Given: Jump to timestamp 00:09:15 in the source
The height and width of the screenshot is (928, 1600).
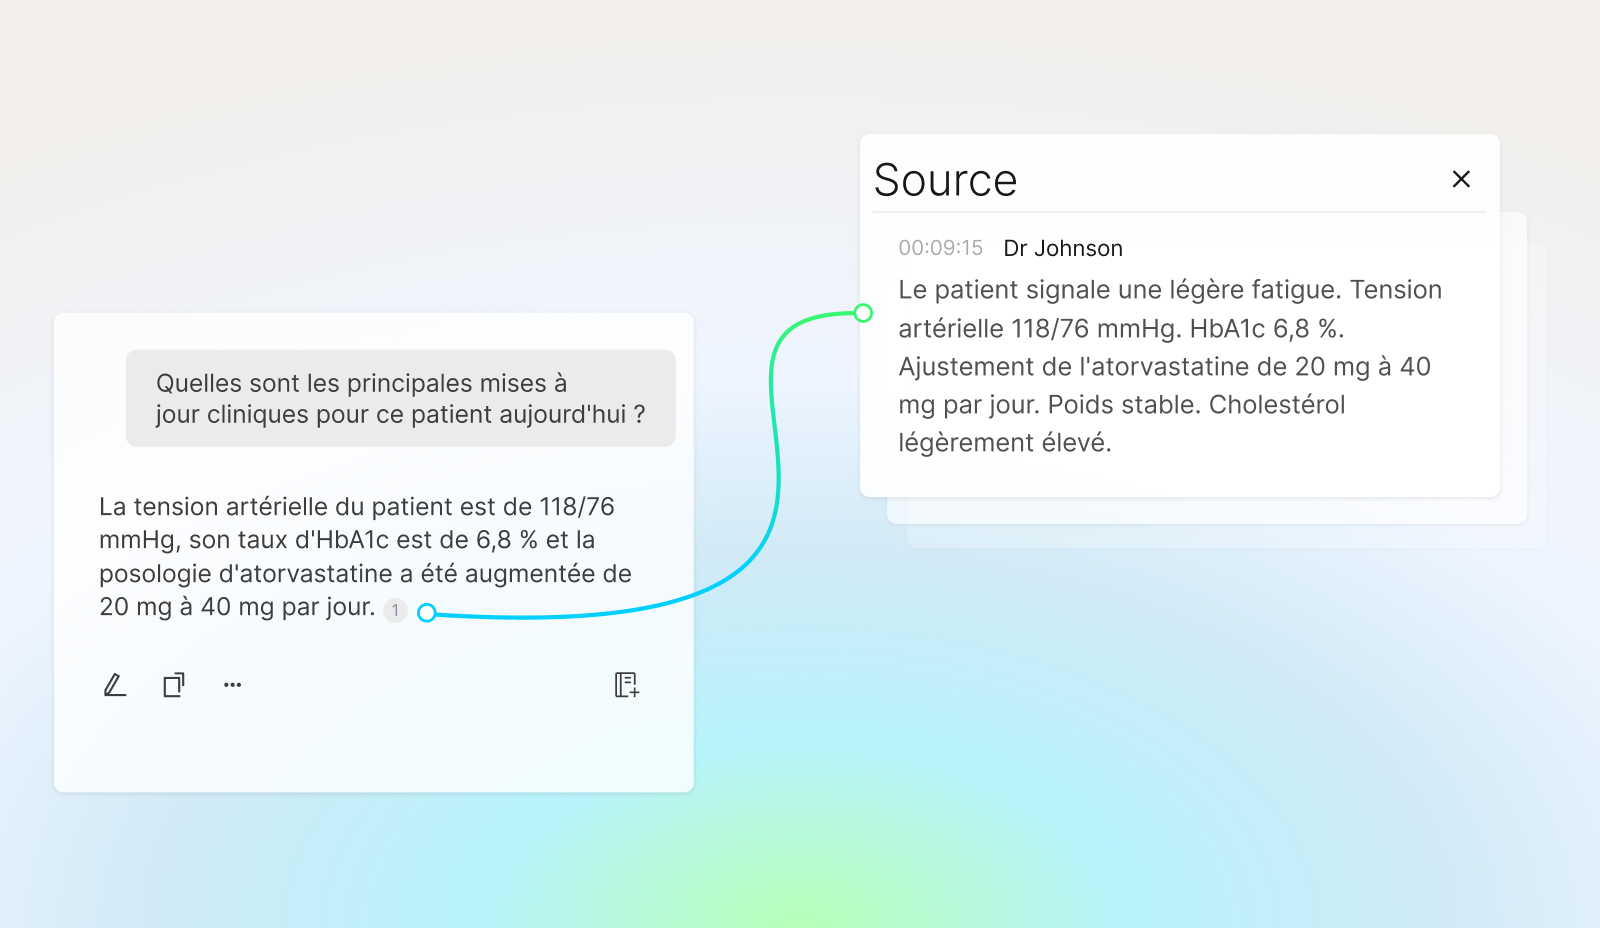Looking at the screenshot, I should click(x=940, y=248).
